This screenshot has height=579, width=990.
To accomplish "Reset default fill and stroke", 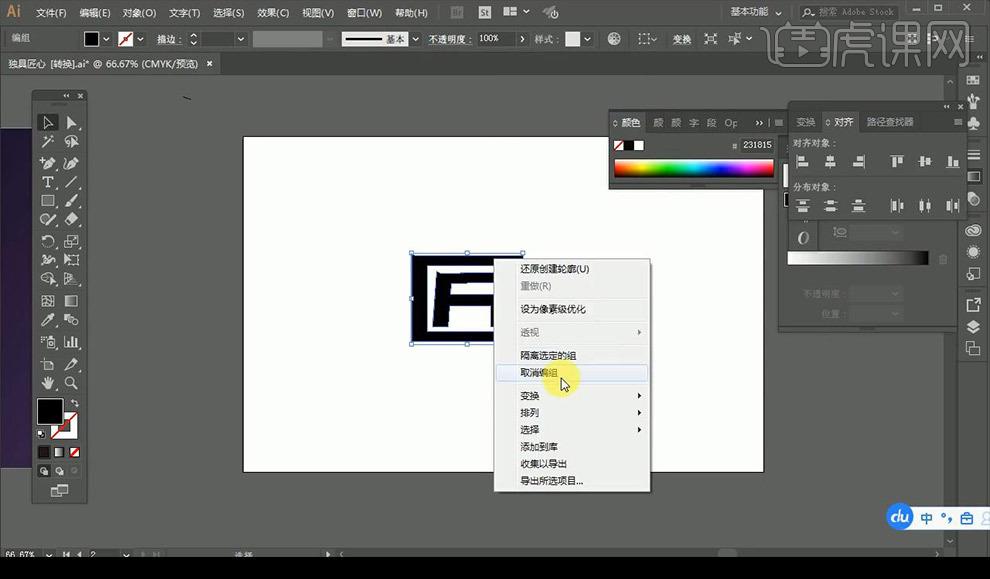I will (42, 434).
